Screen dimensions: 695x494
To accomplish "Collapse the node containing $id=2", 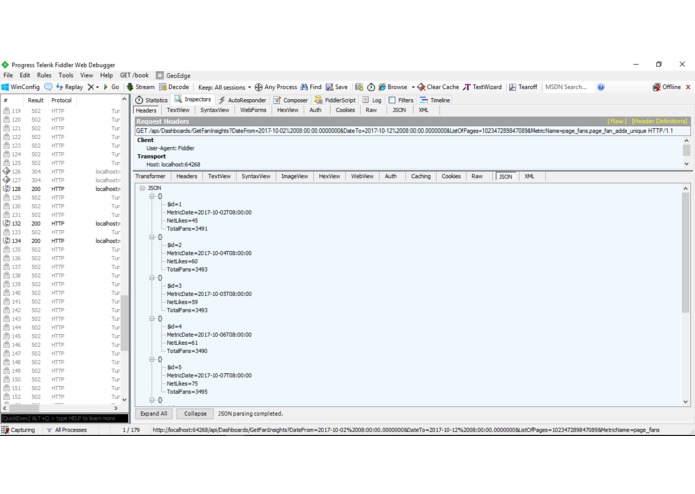I will click(x=152, y=237).
